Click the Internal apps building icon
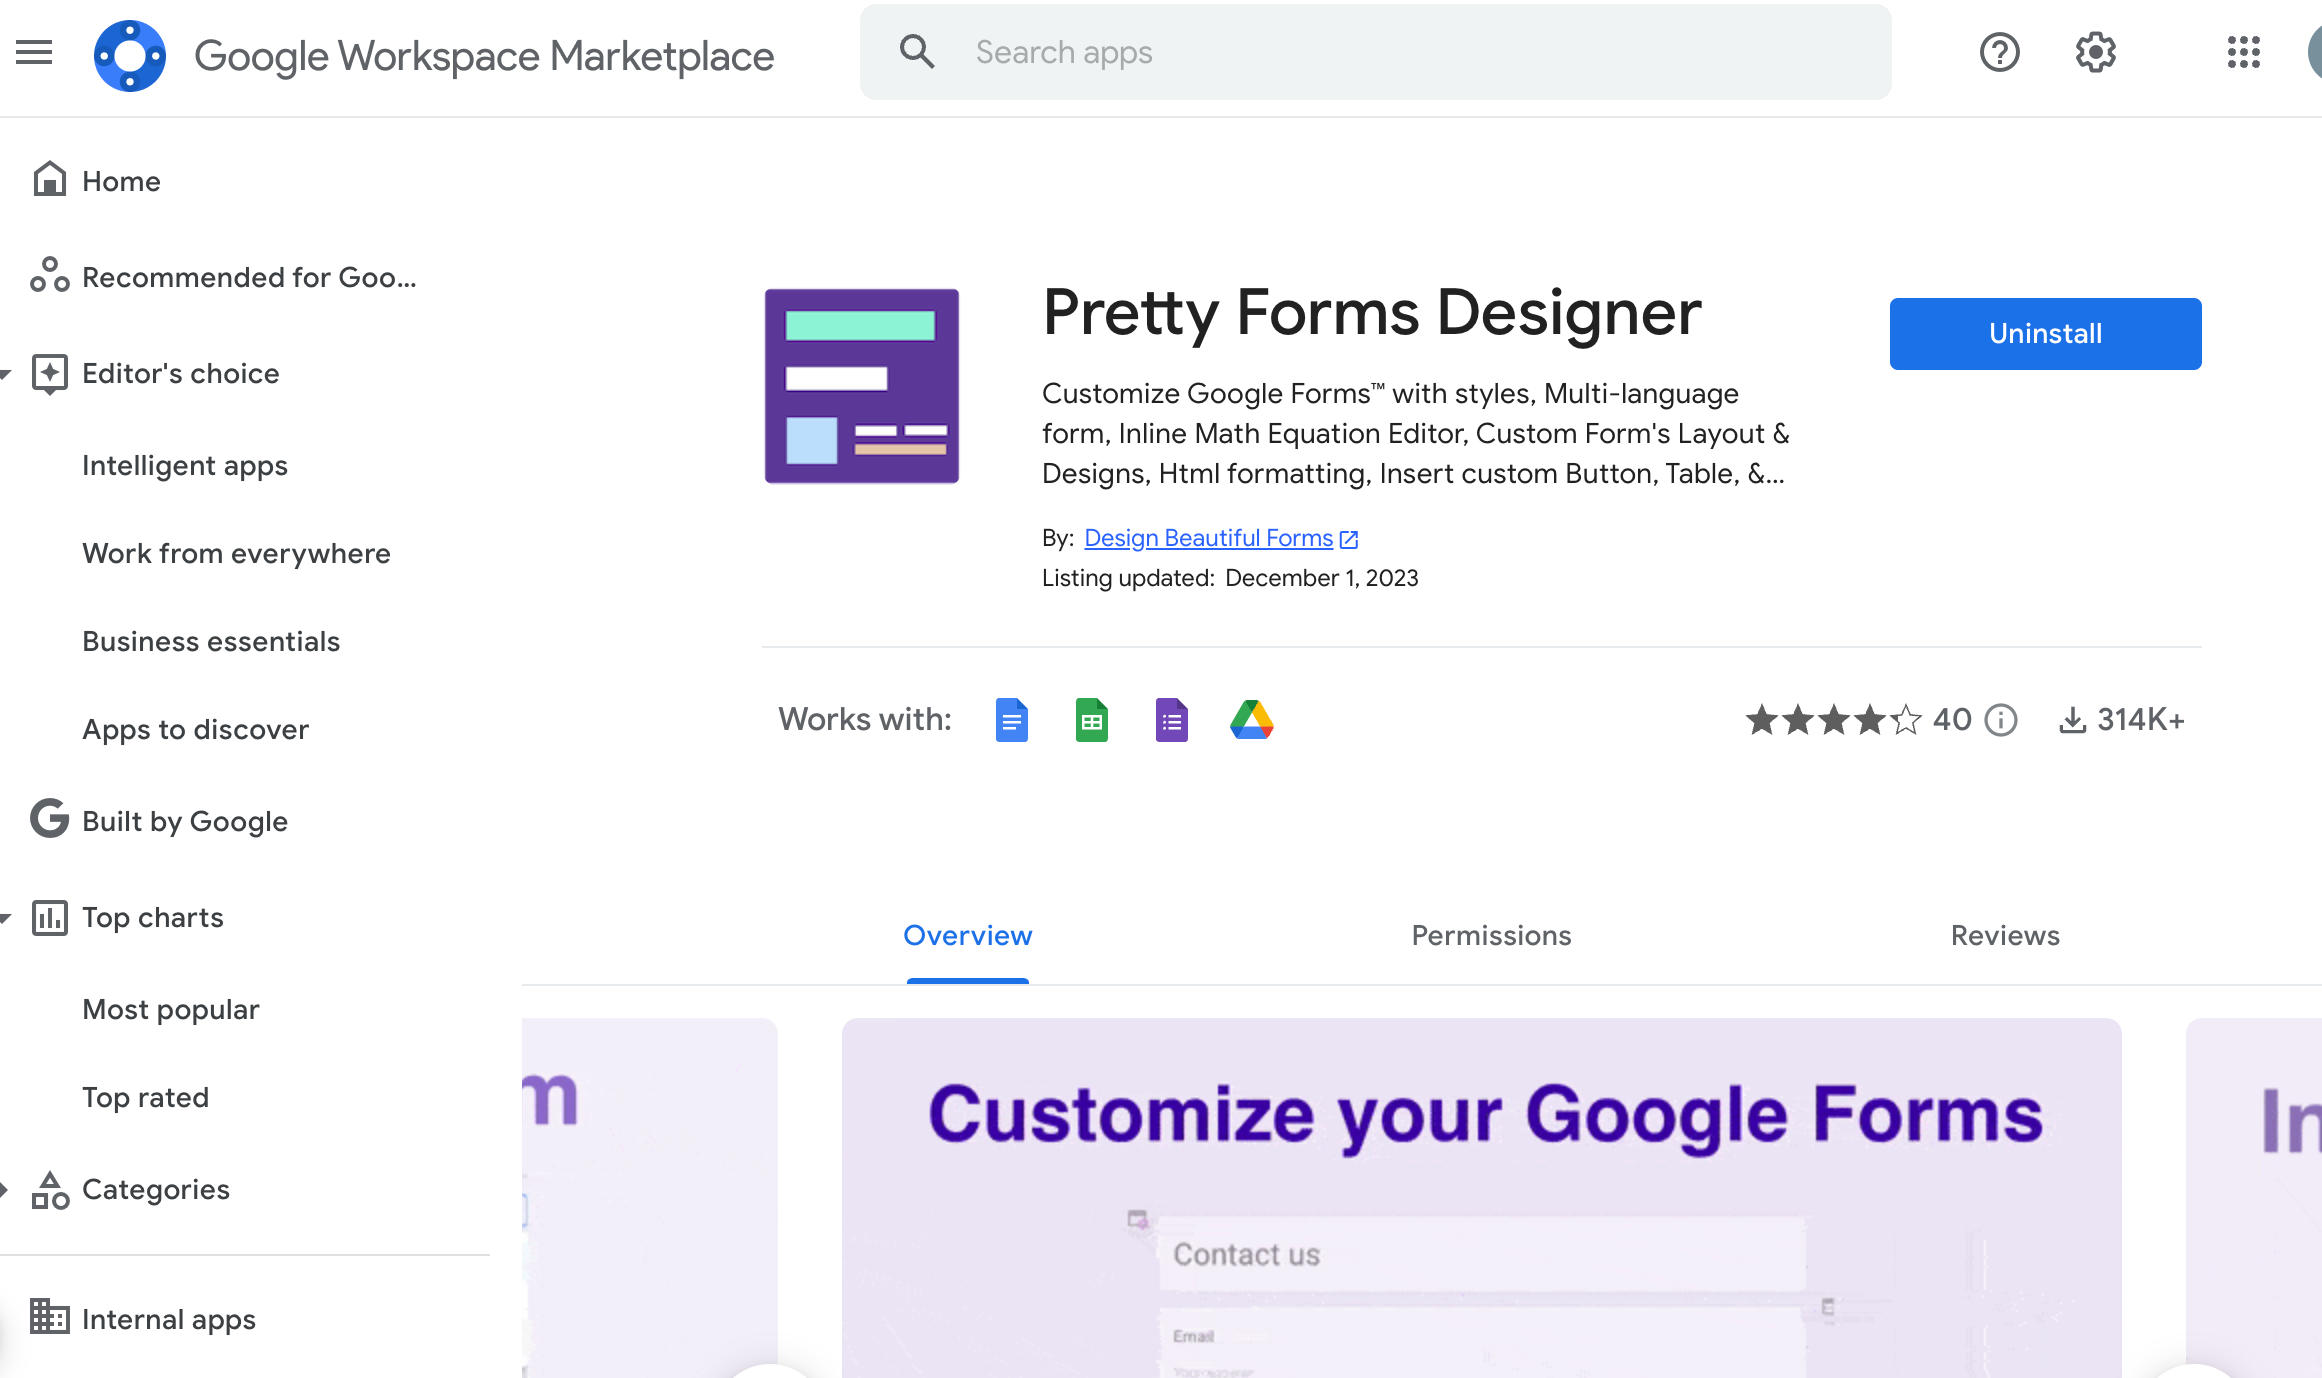The image size is (2322, 1378). pos(49,1318)
